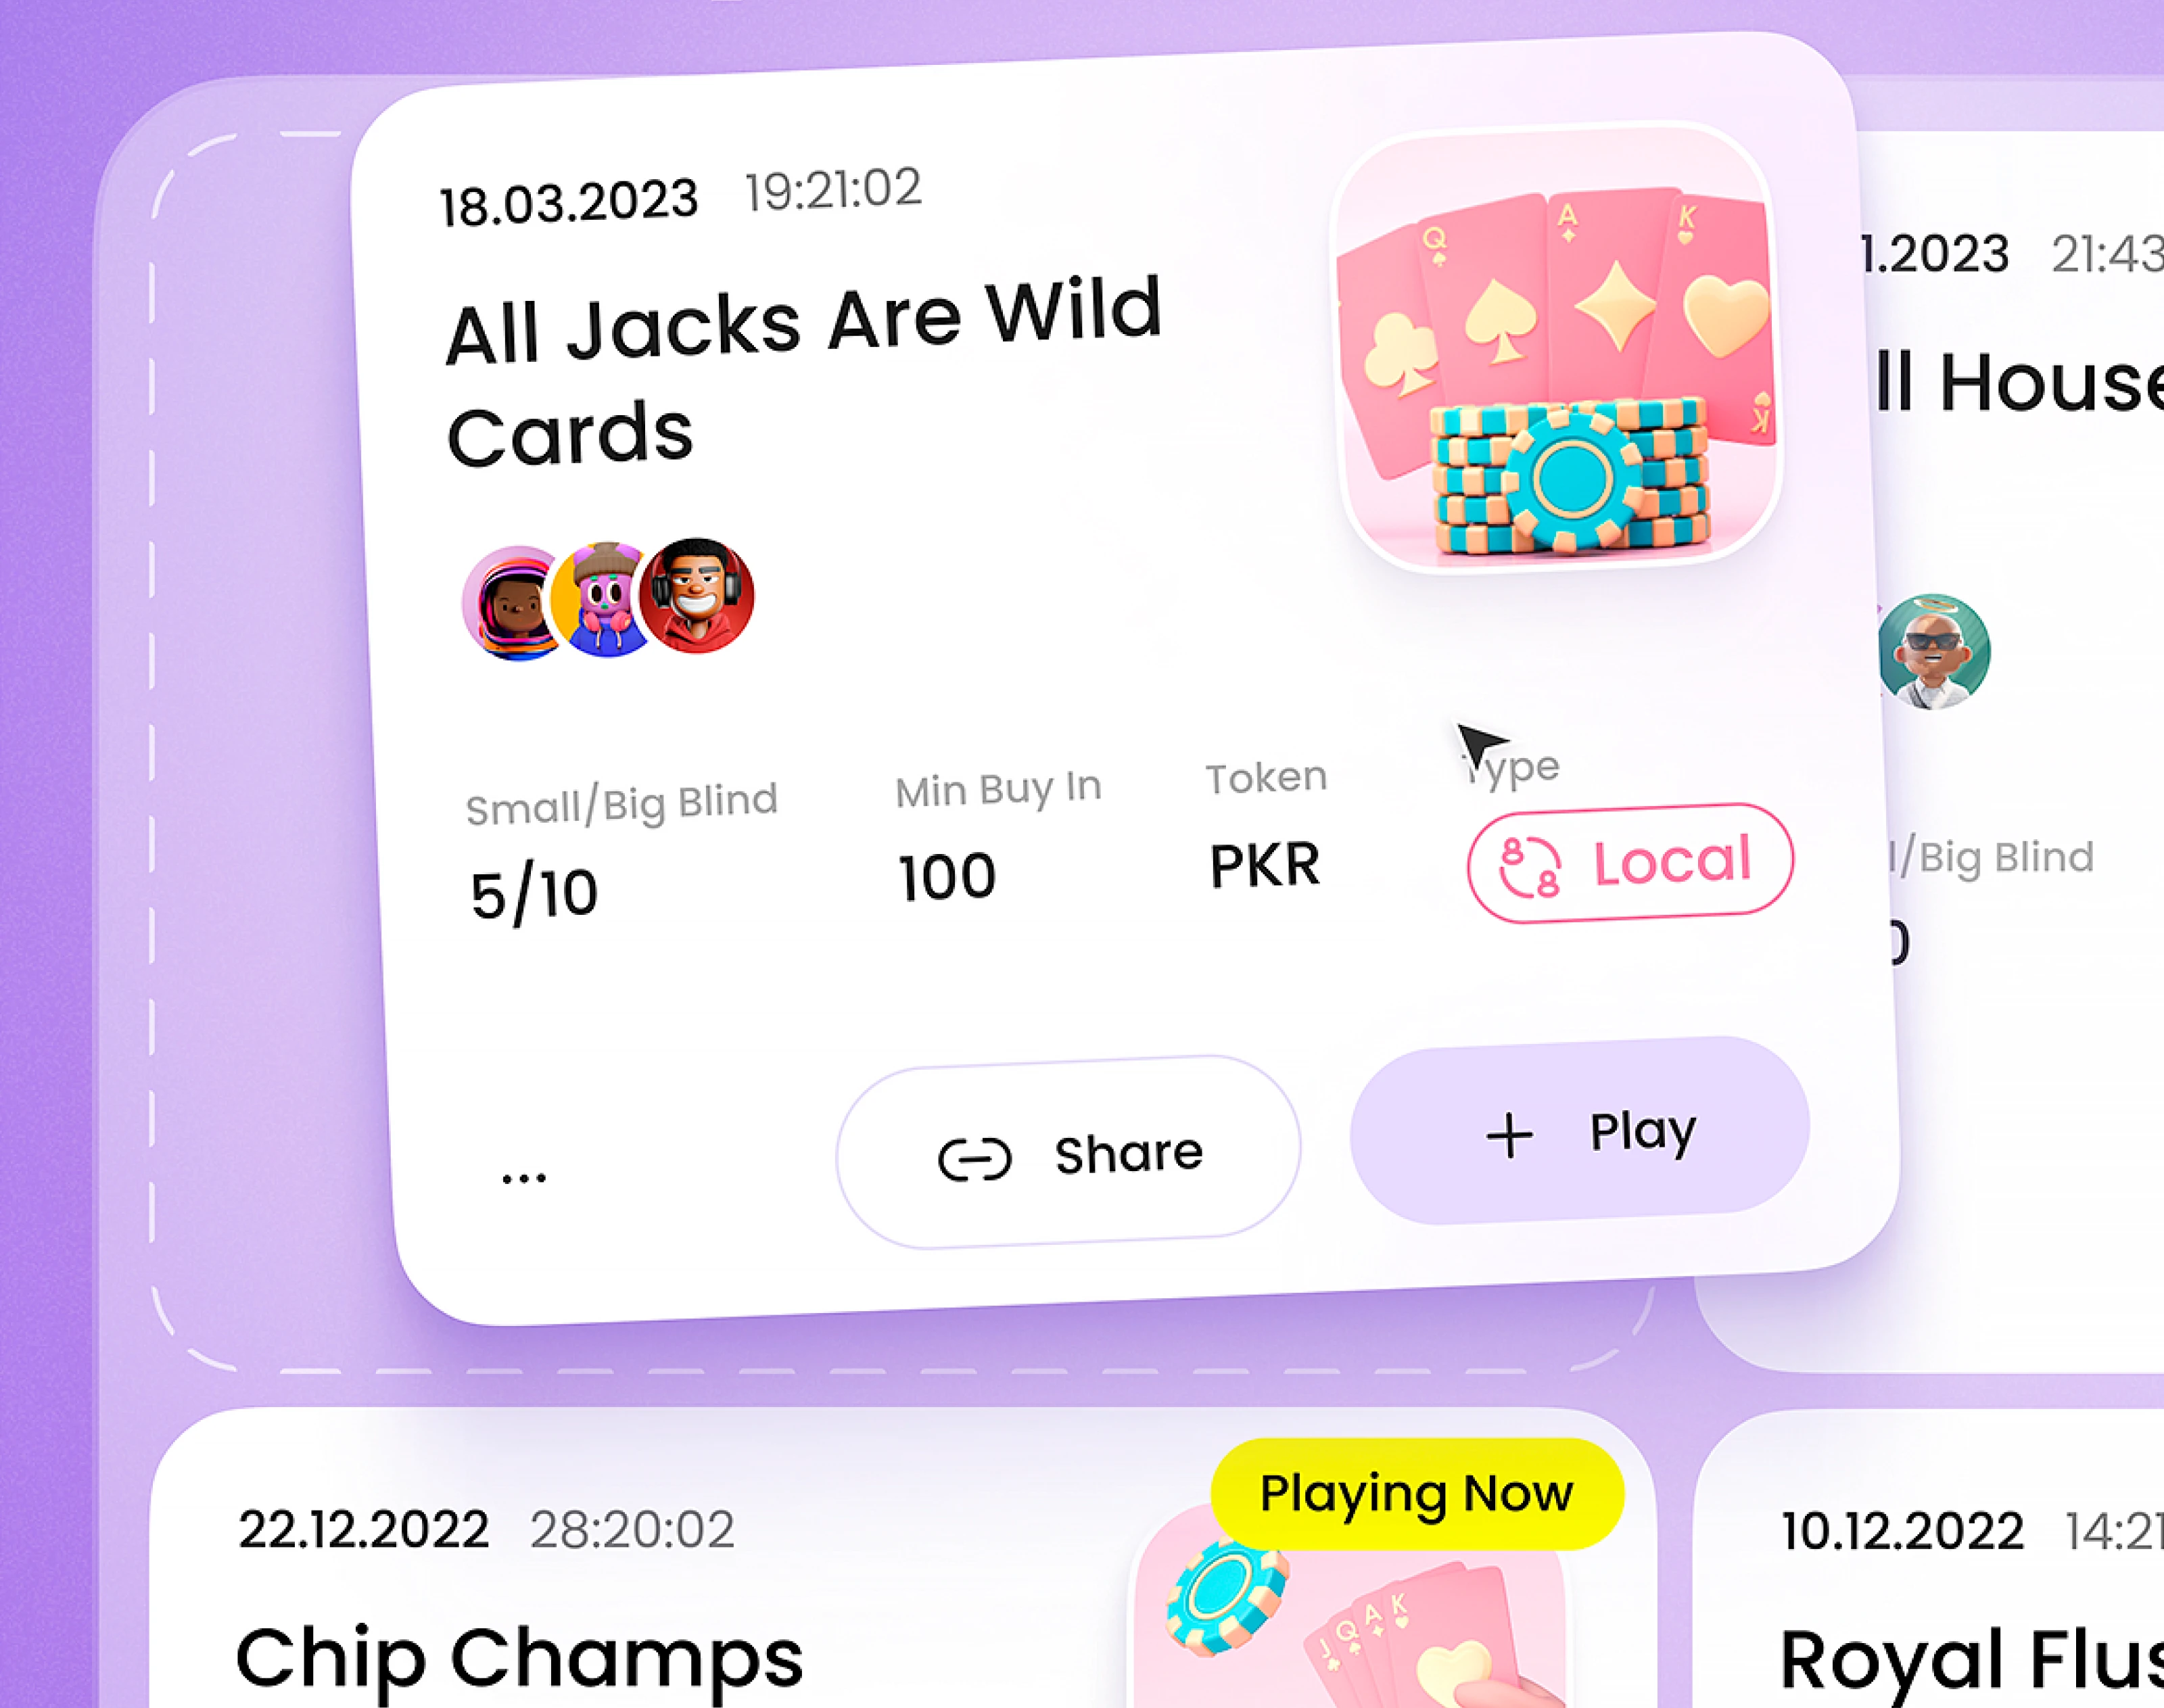Click the plus icon on Play
The width and height of the screenshot is (2164, 1708).
point(1509,1136)
